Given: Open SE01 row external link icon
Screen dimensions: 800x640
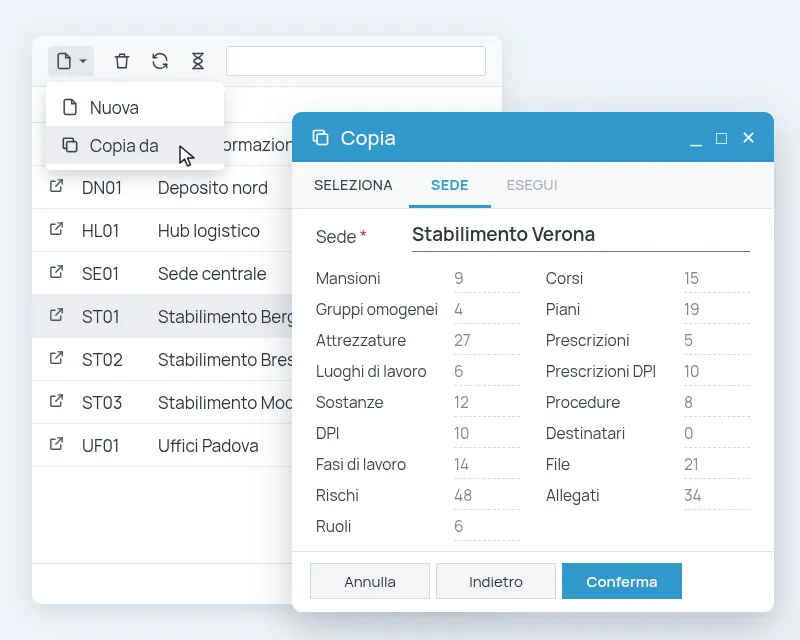Looking at the screenshot, I should pos(57,272).
